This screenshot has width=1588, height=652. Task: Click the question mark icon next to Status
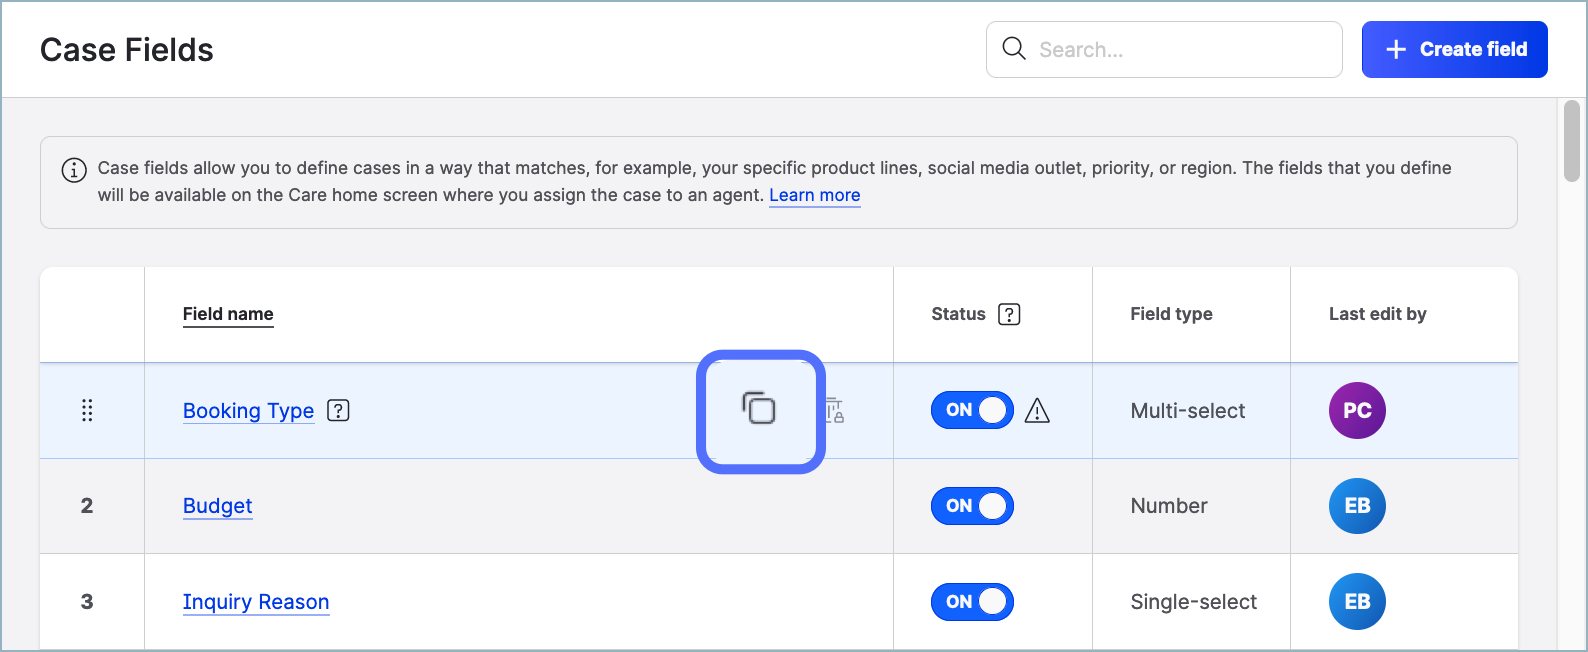(x=1009, y=314)
